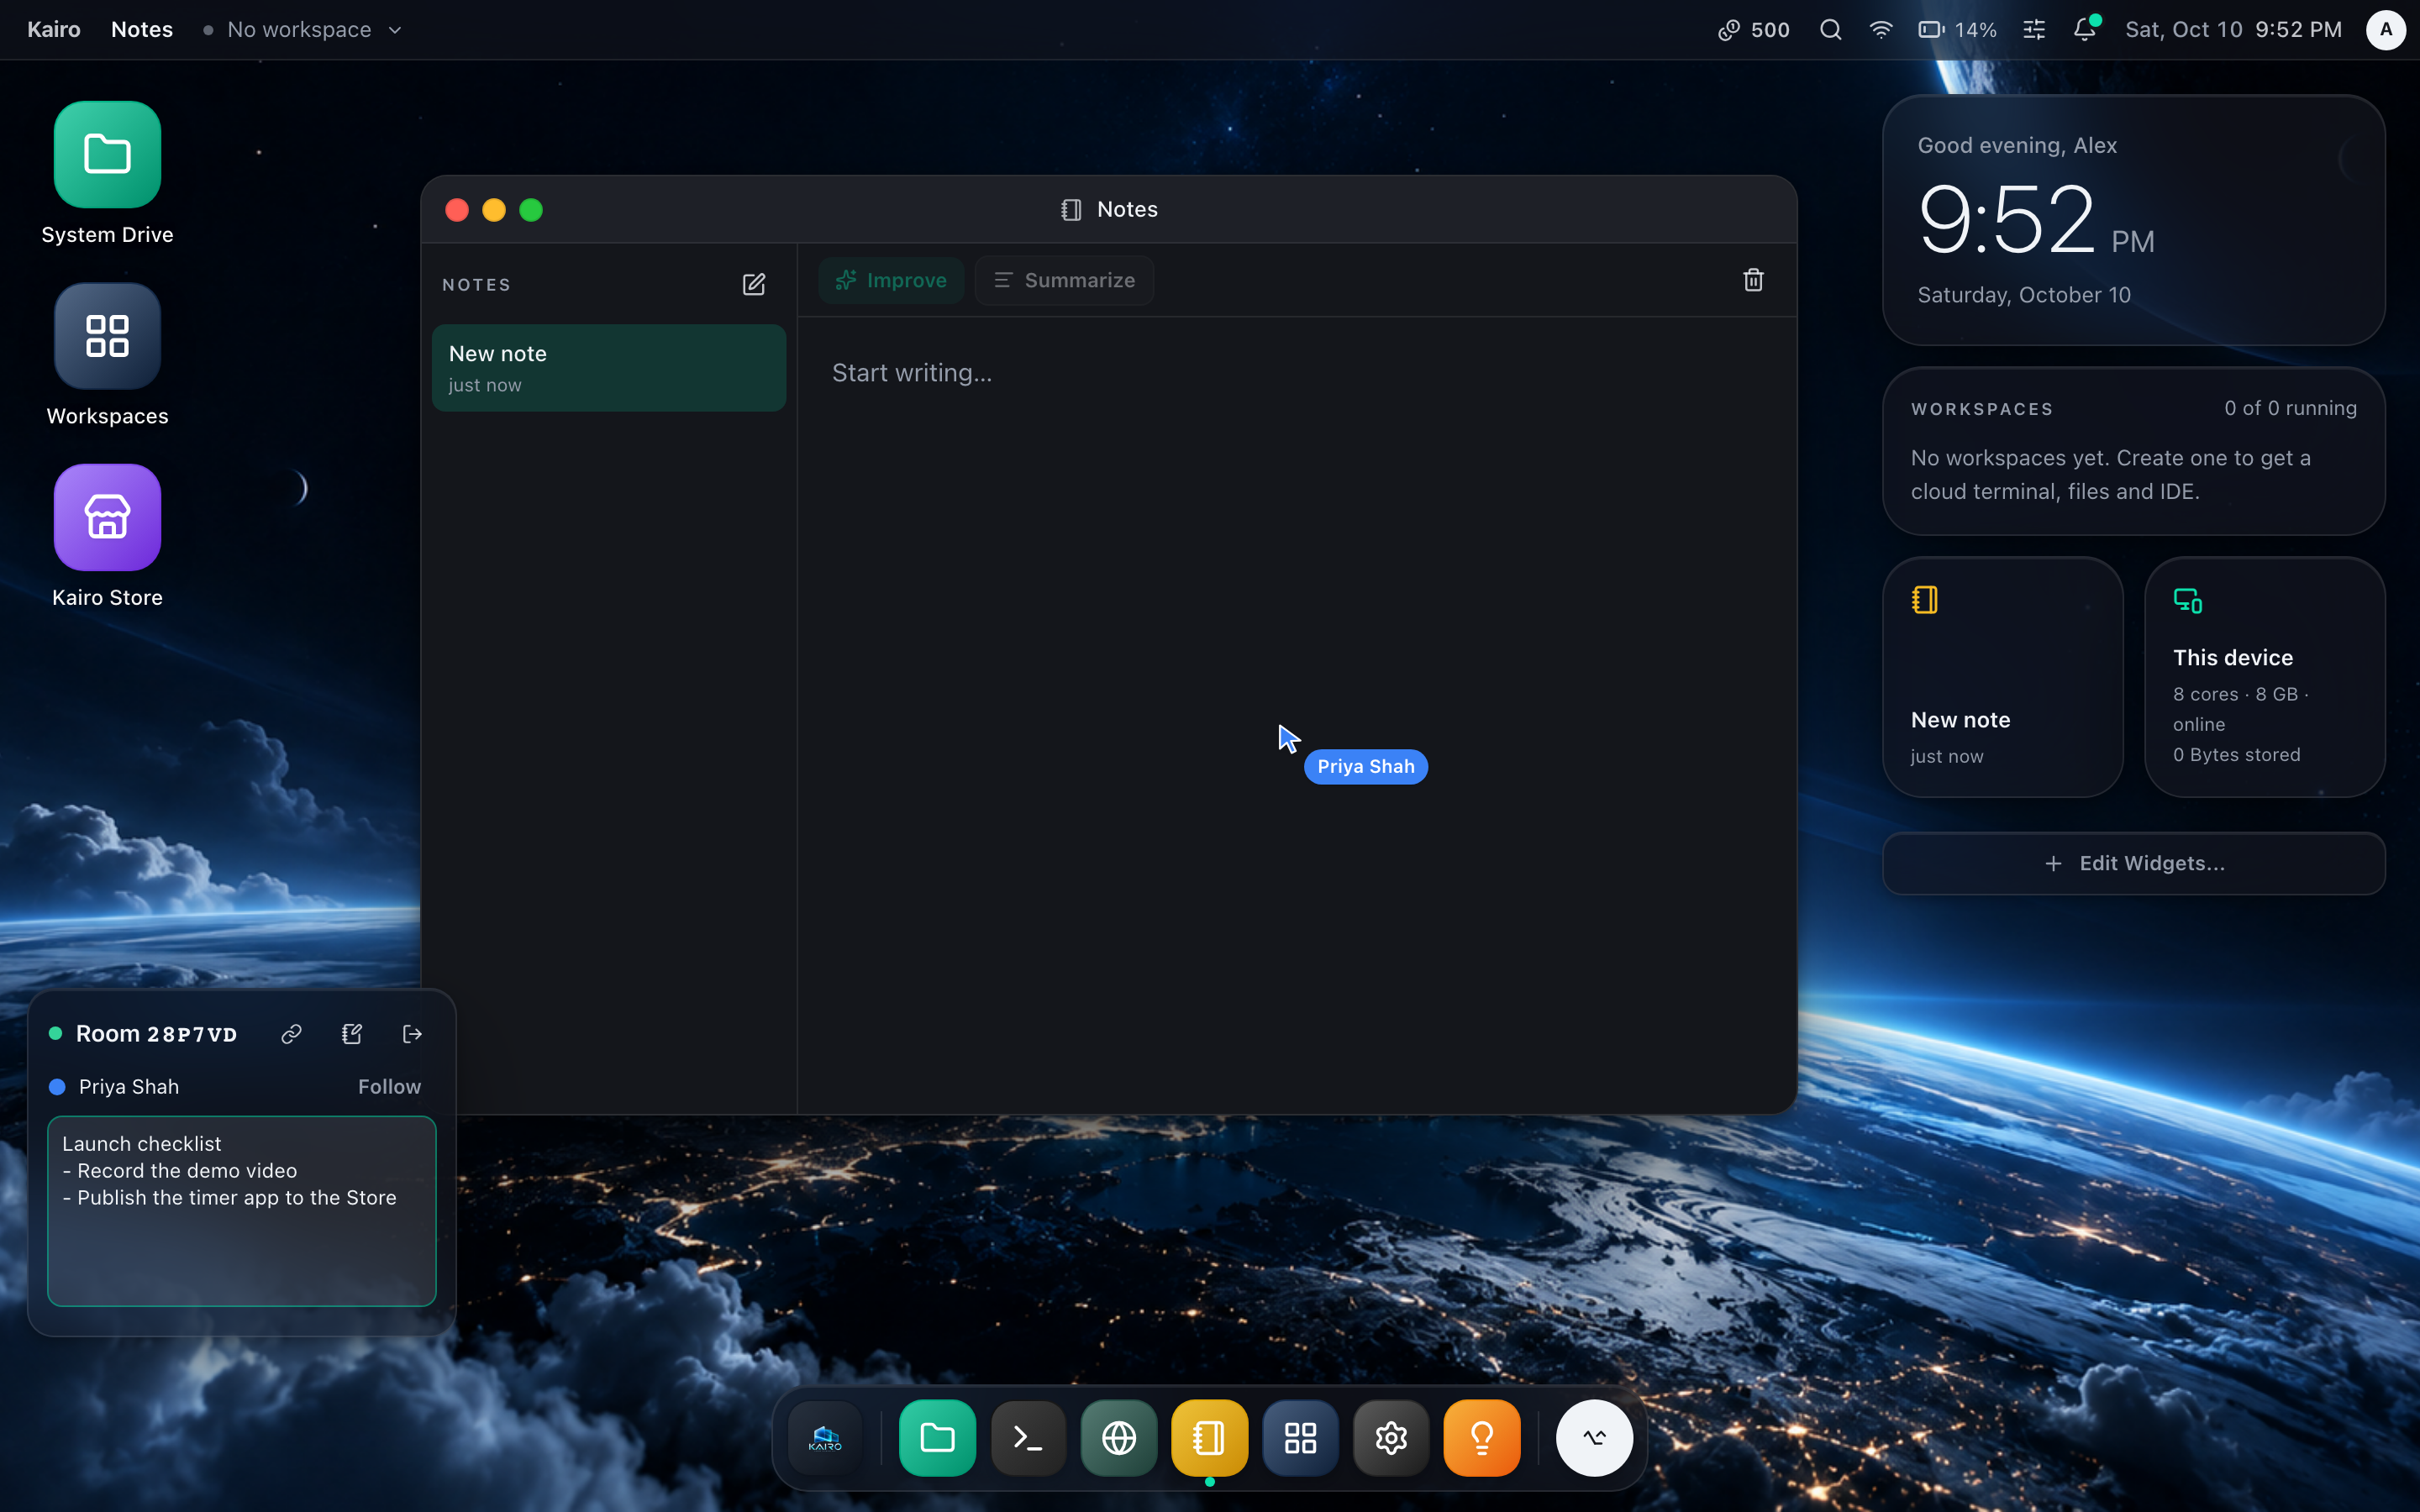2420x1512 pixels.
Task: Open Settings gear in dock
Action: pos(1391,1438)
